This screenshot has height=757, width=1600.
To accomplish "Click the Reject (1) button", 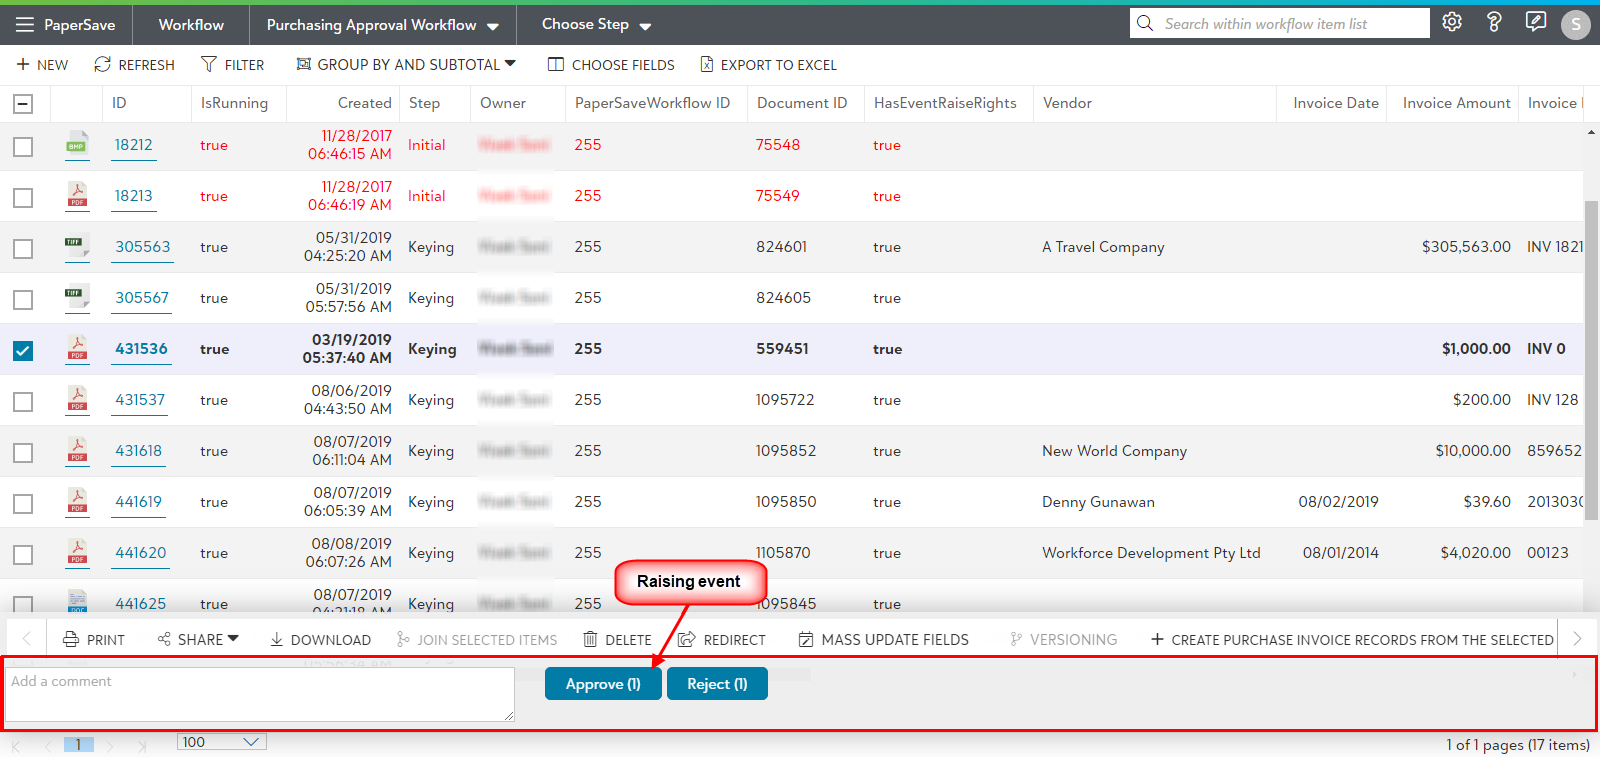I will click(717, 684).
